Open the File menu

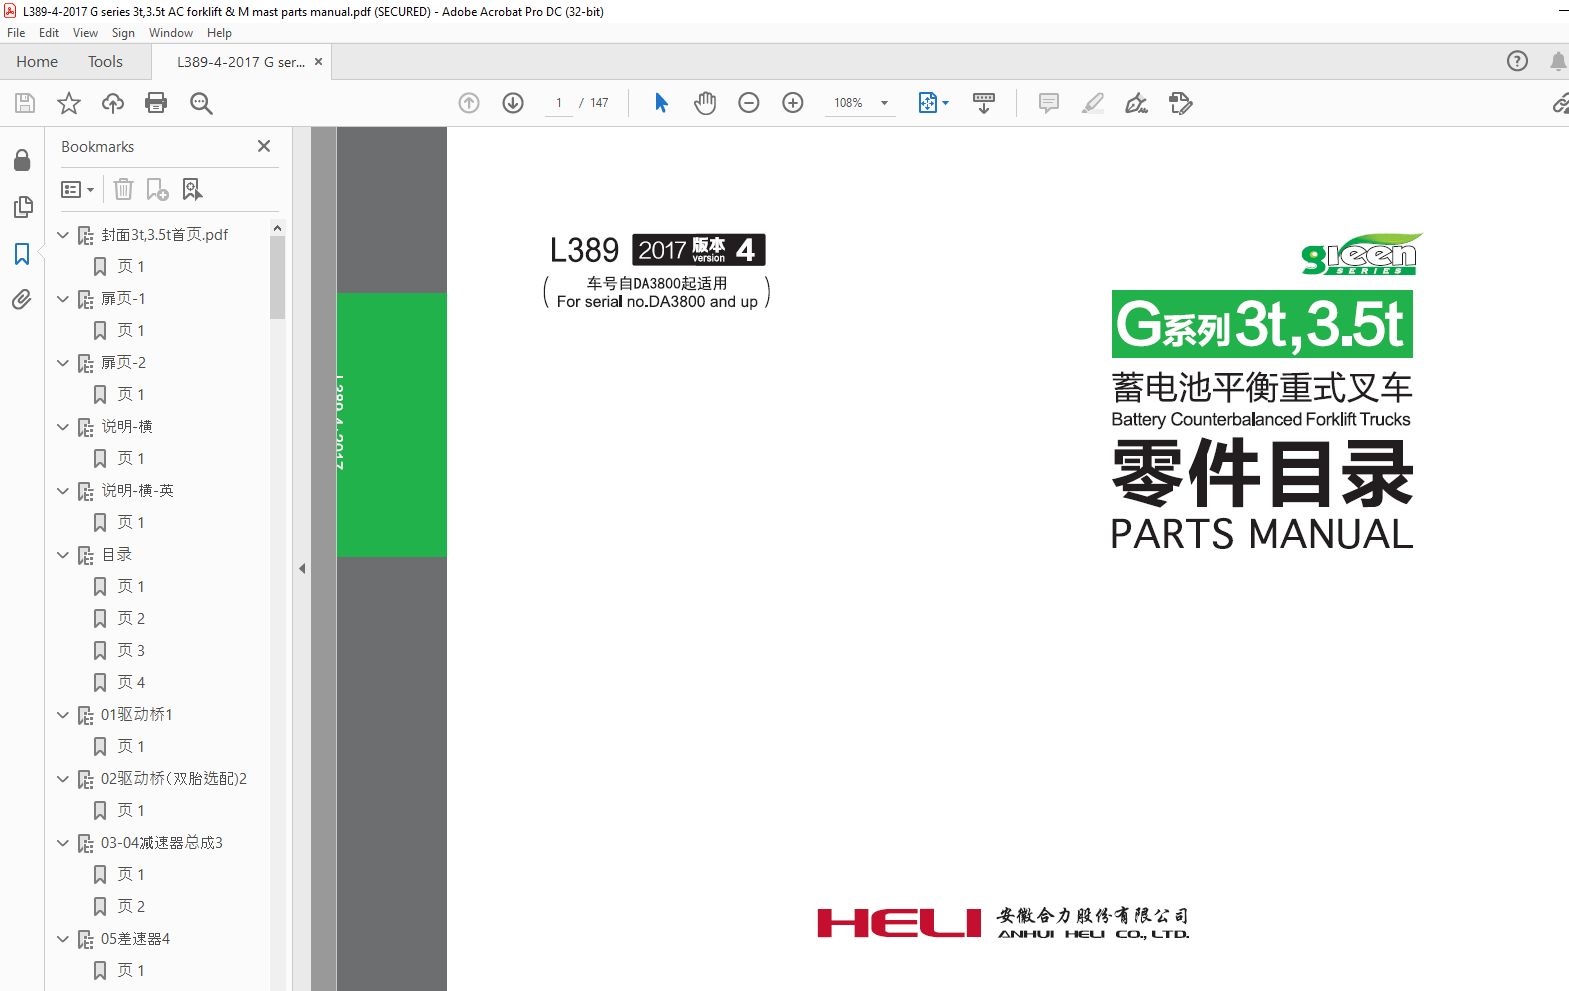pos(16,33)
